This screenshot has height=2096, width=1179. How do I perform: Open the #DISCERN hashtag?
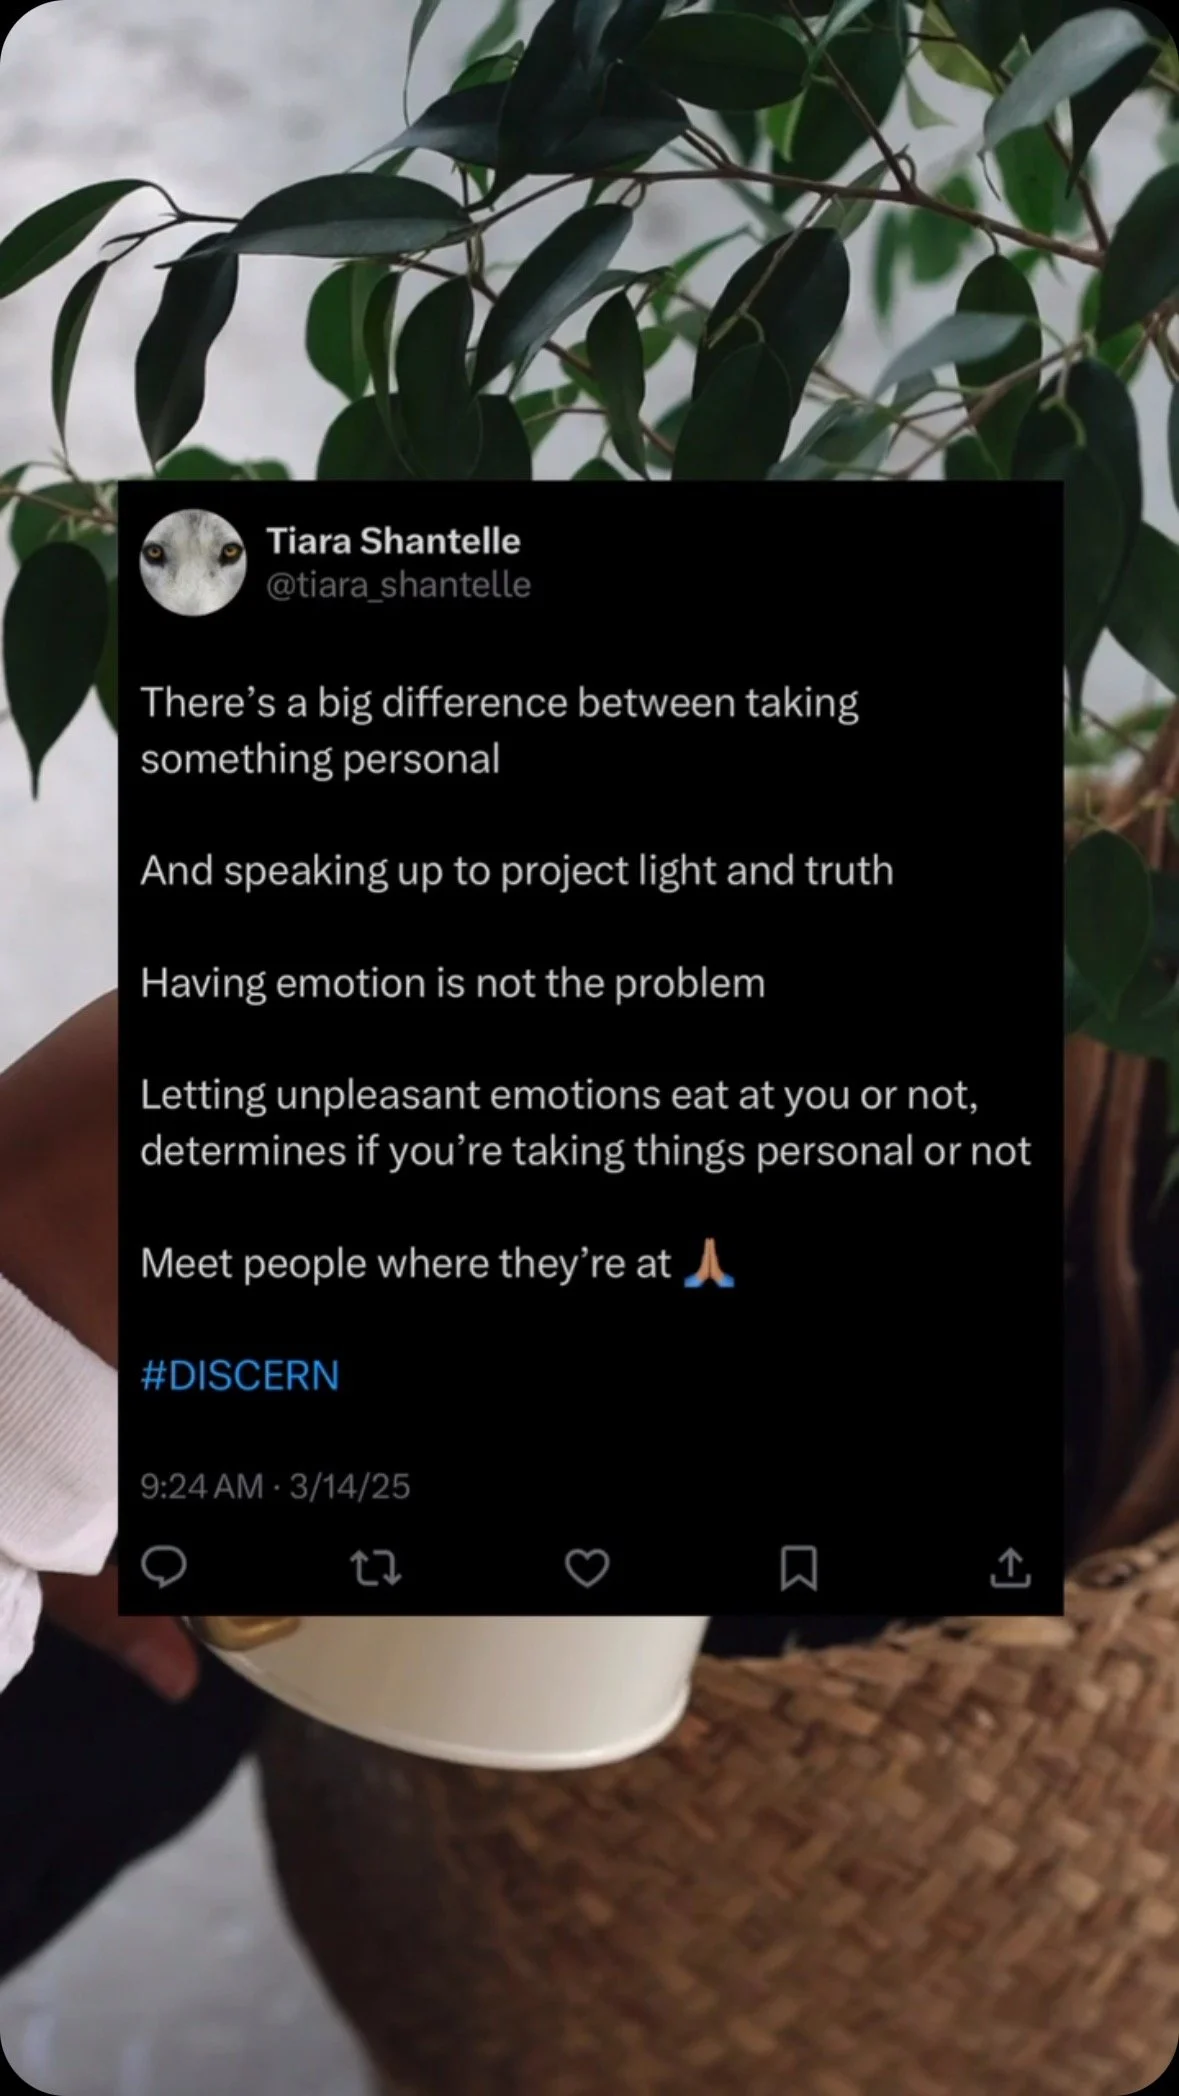coord(240,1375)
